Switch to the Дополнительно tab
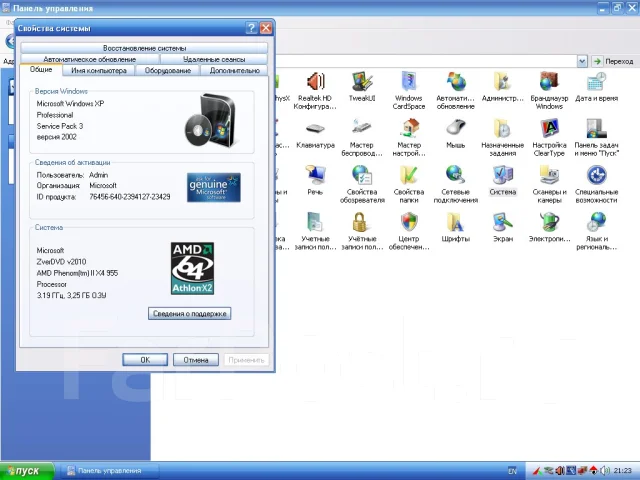The height and width of the screenshot is (480, 640). [234, 70]
